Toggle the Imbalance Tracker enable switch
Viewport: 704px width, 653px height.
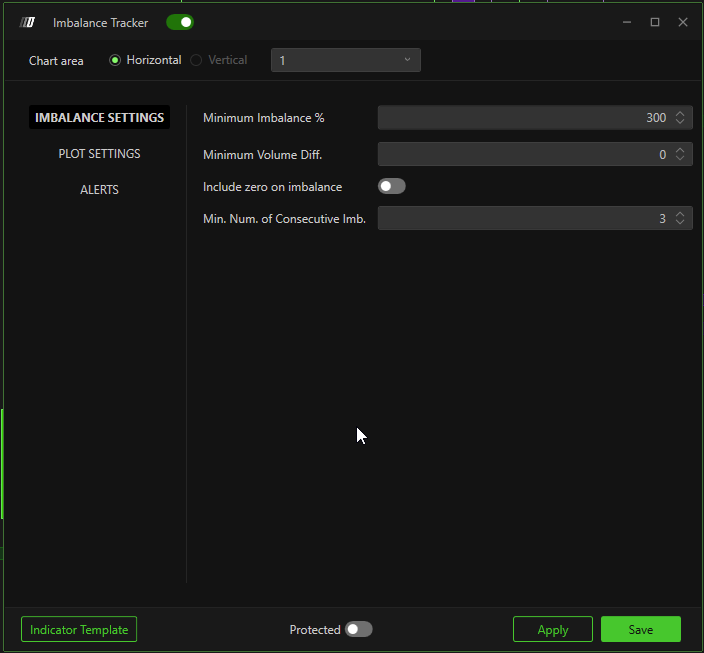point(180,22)
